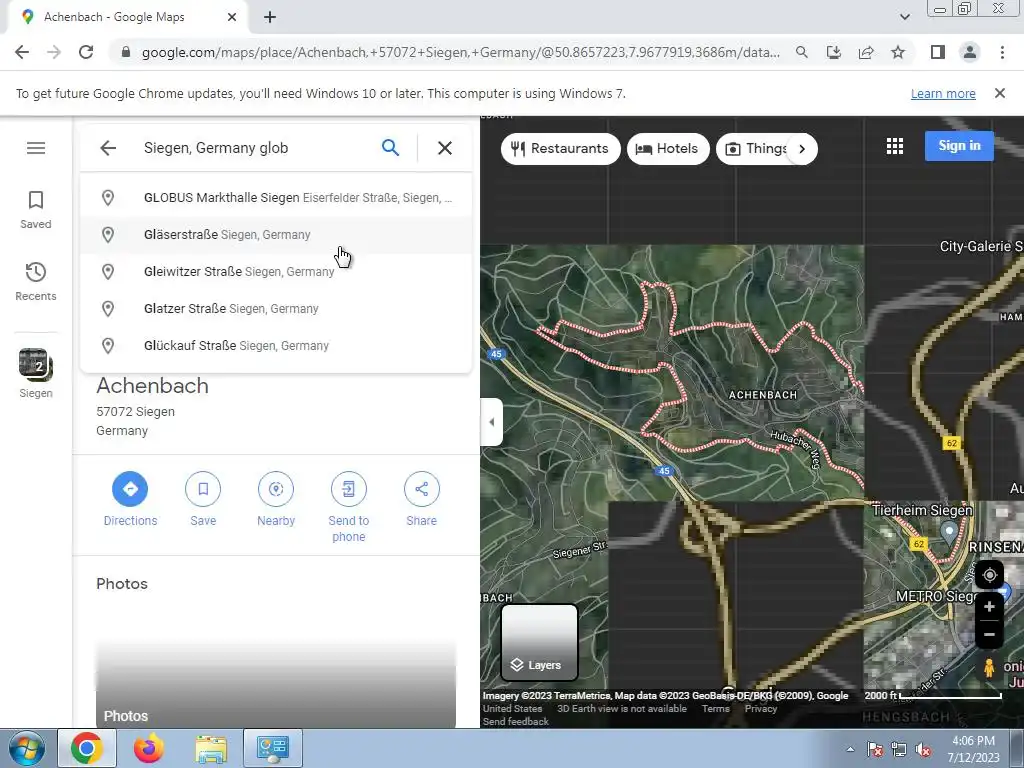Zoom in on the map
1024x768 pixels.
pos(989,607)
